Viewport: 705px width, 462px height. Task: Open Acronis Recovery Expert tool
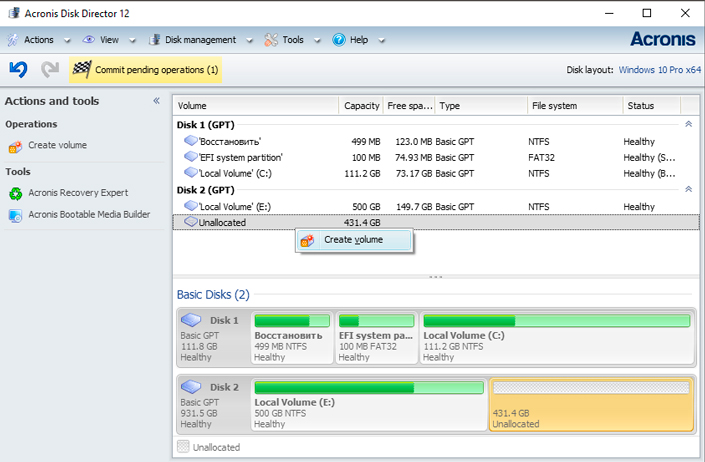point(78,193)
